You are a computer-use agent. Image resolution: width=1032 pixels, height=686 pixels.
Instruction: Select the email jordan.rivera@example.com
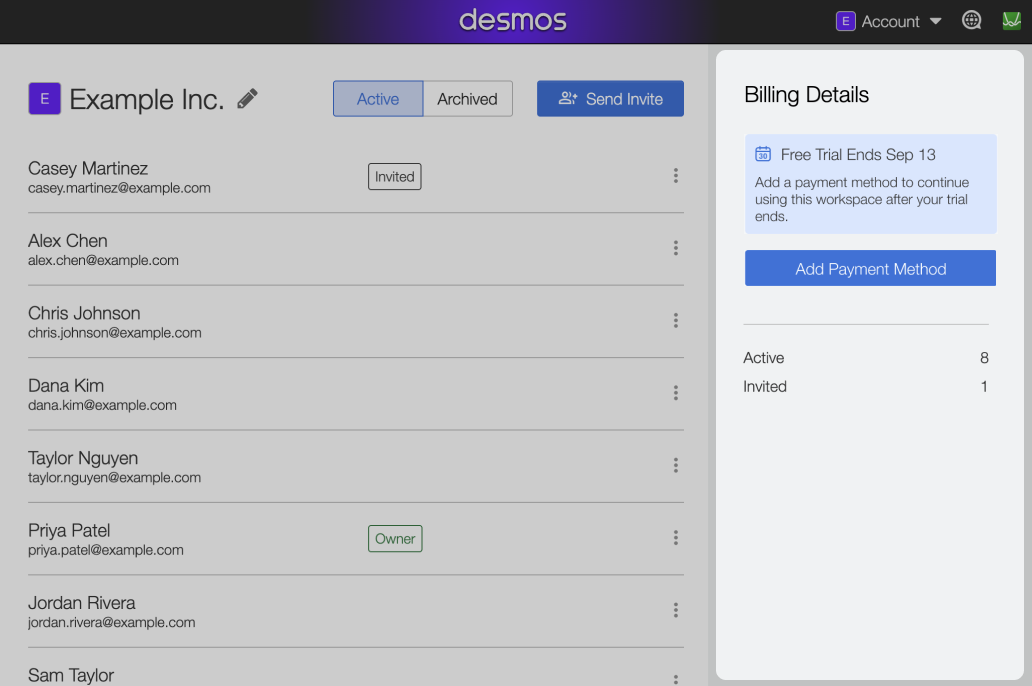click(x=111, y=623)
